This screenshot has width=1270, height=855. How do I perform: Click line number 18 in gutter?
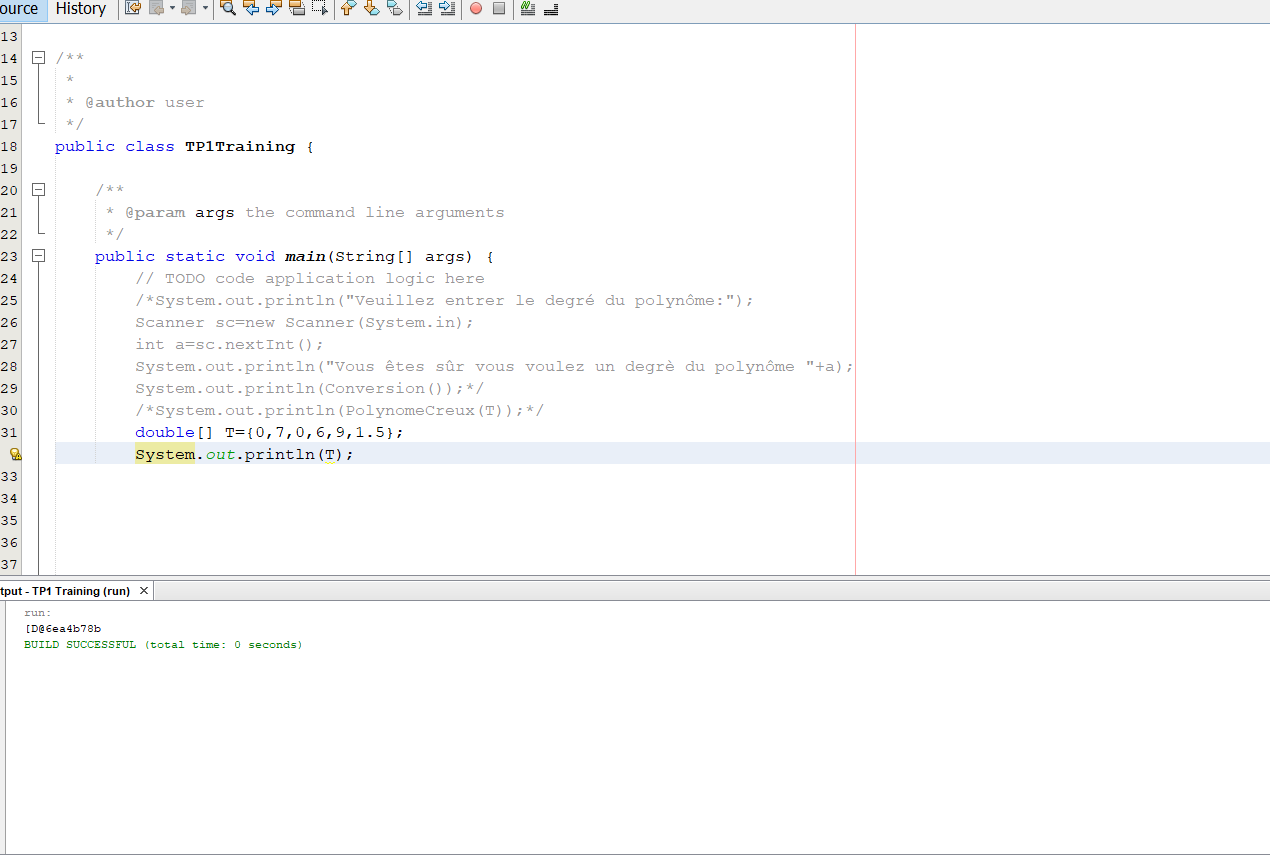coord(9,146)
